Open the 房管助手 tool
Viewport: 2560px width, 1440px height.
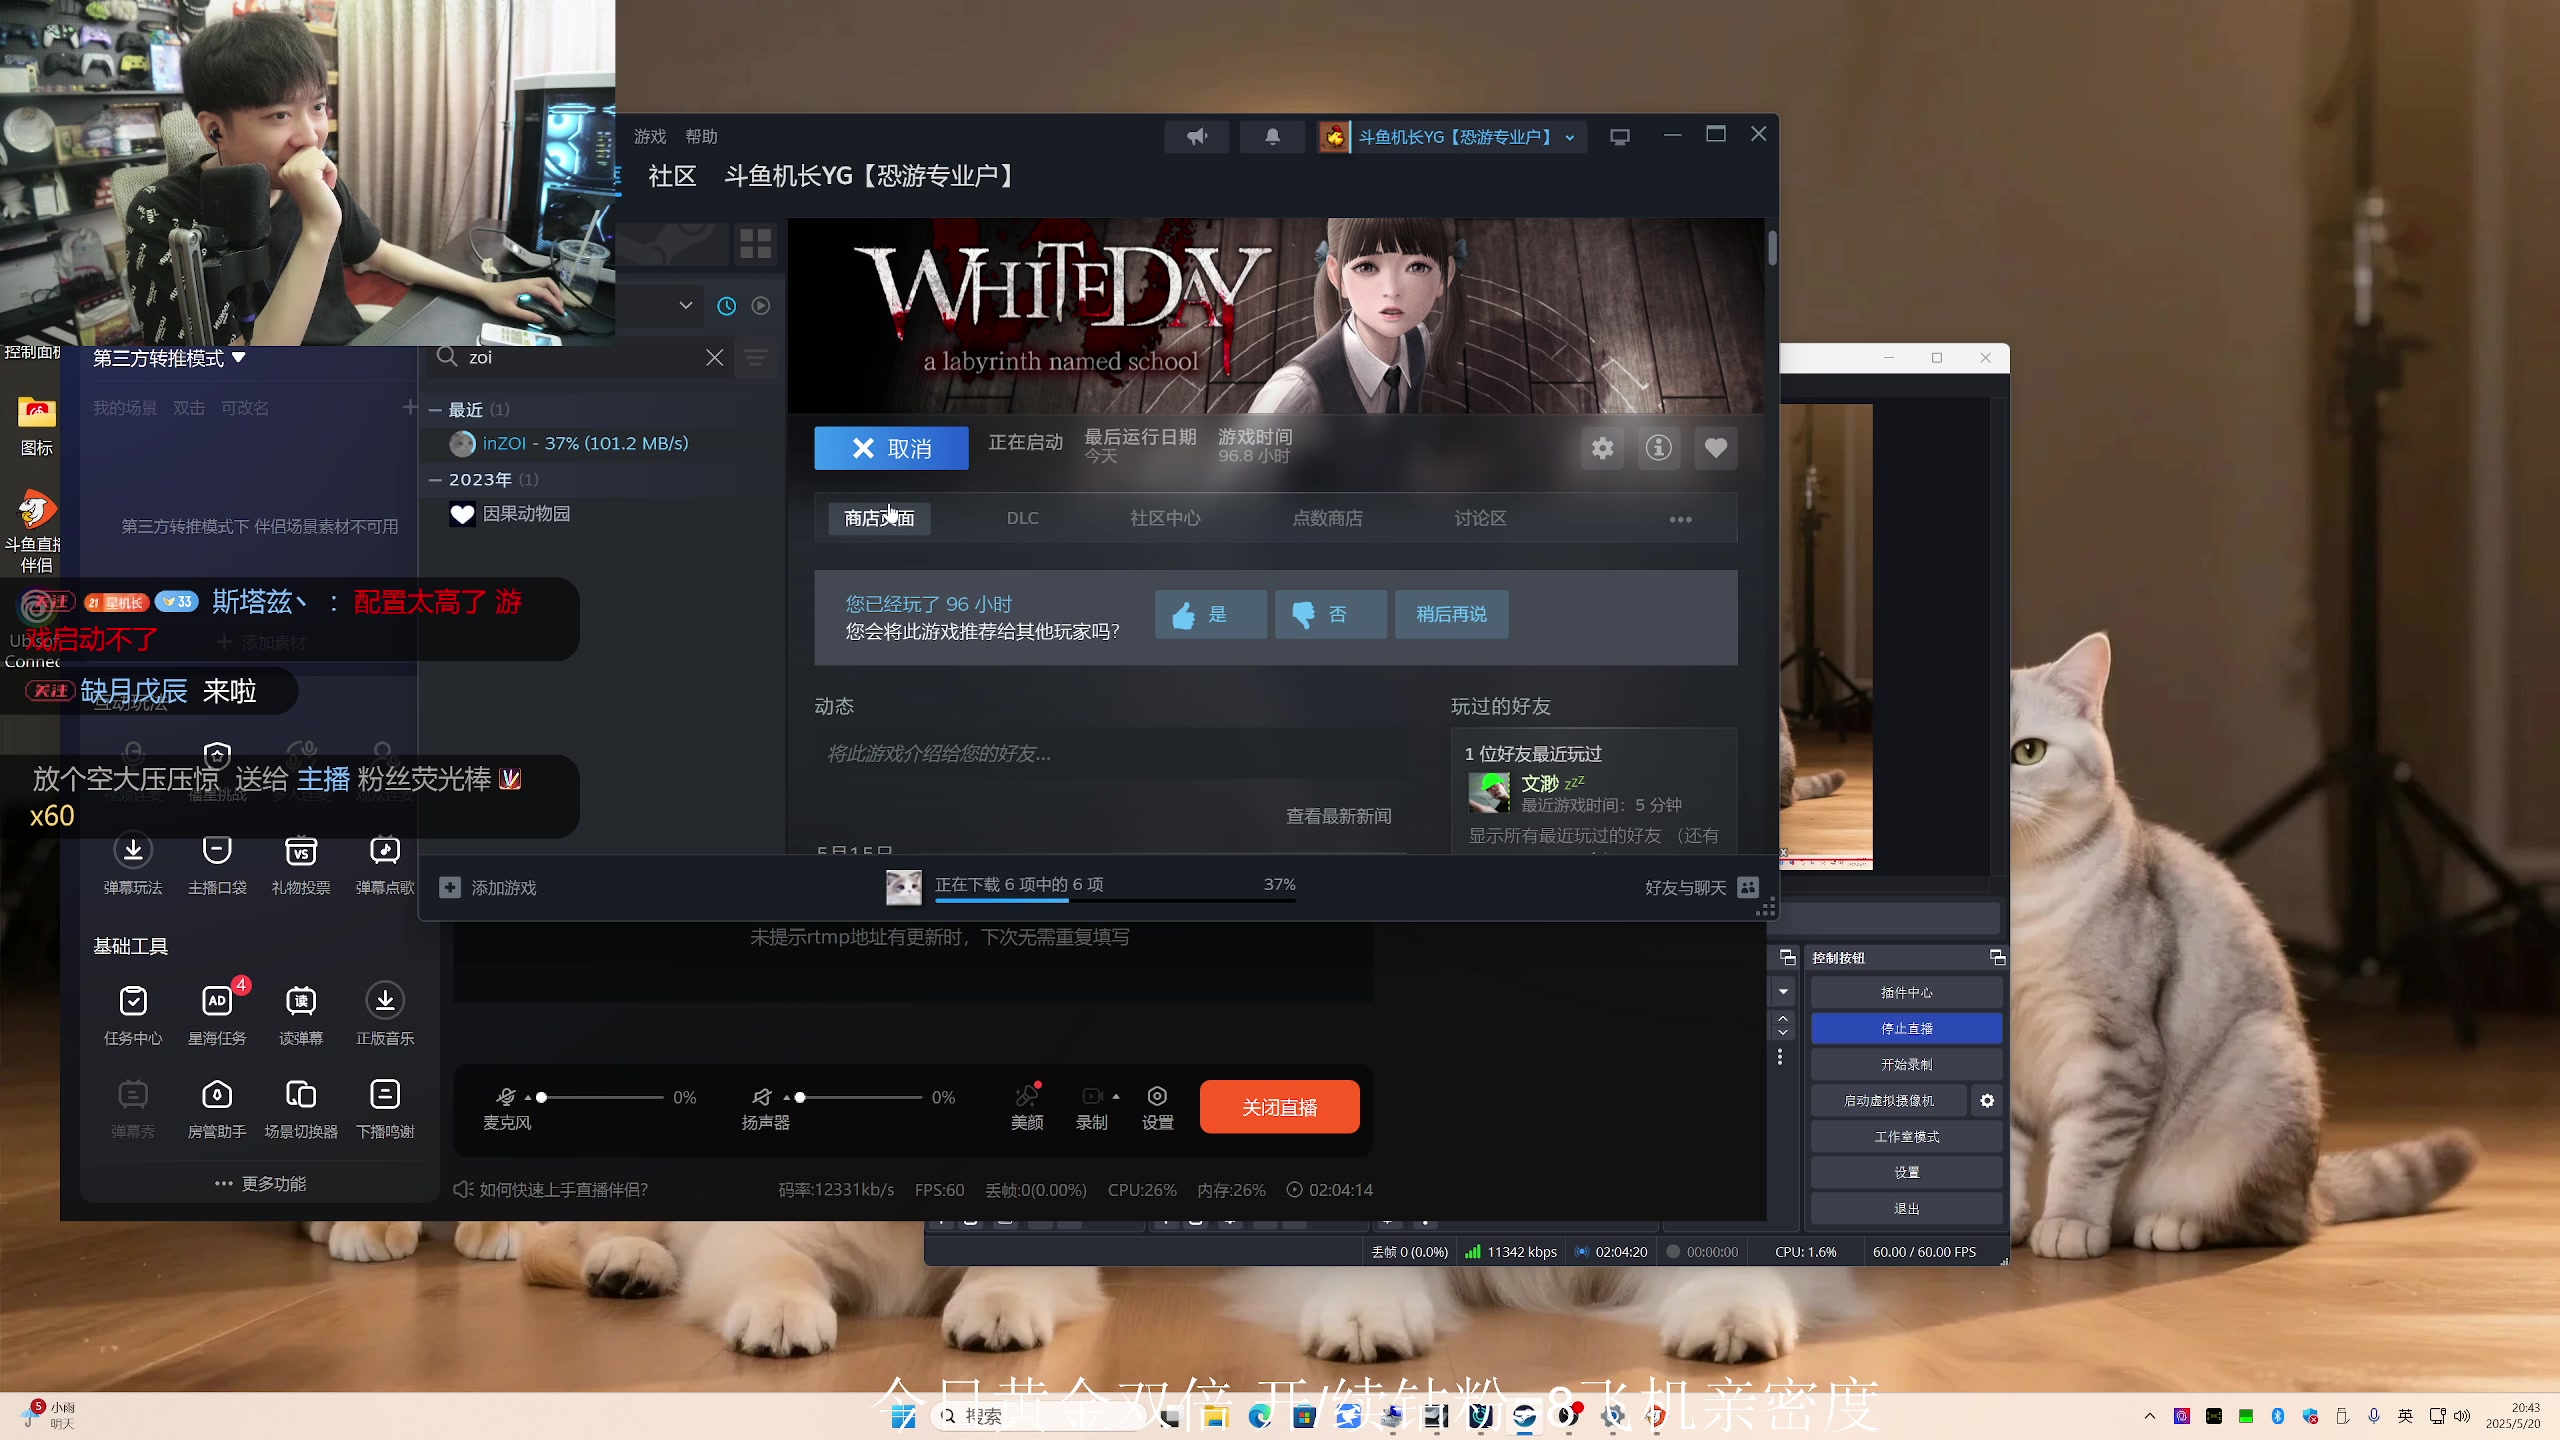[217, 1108]
